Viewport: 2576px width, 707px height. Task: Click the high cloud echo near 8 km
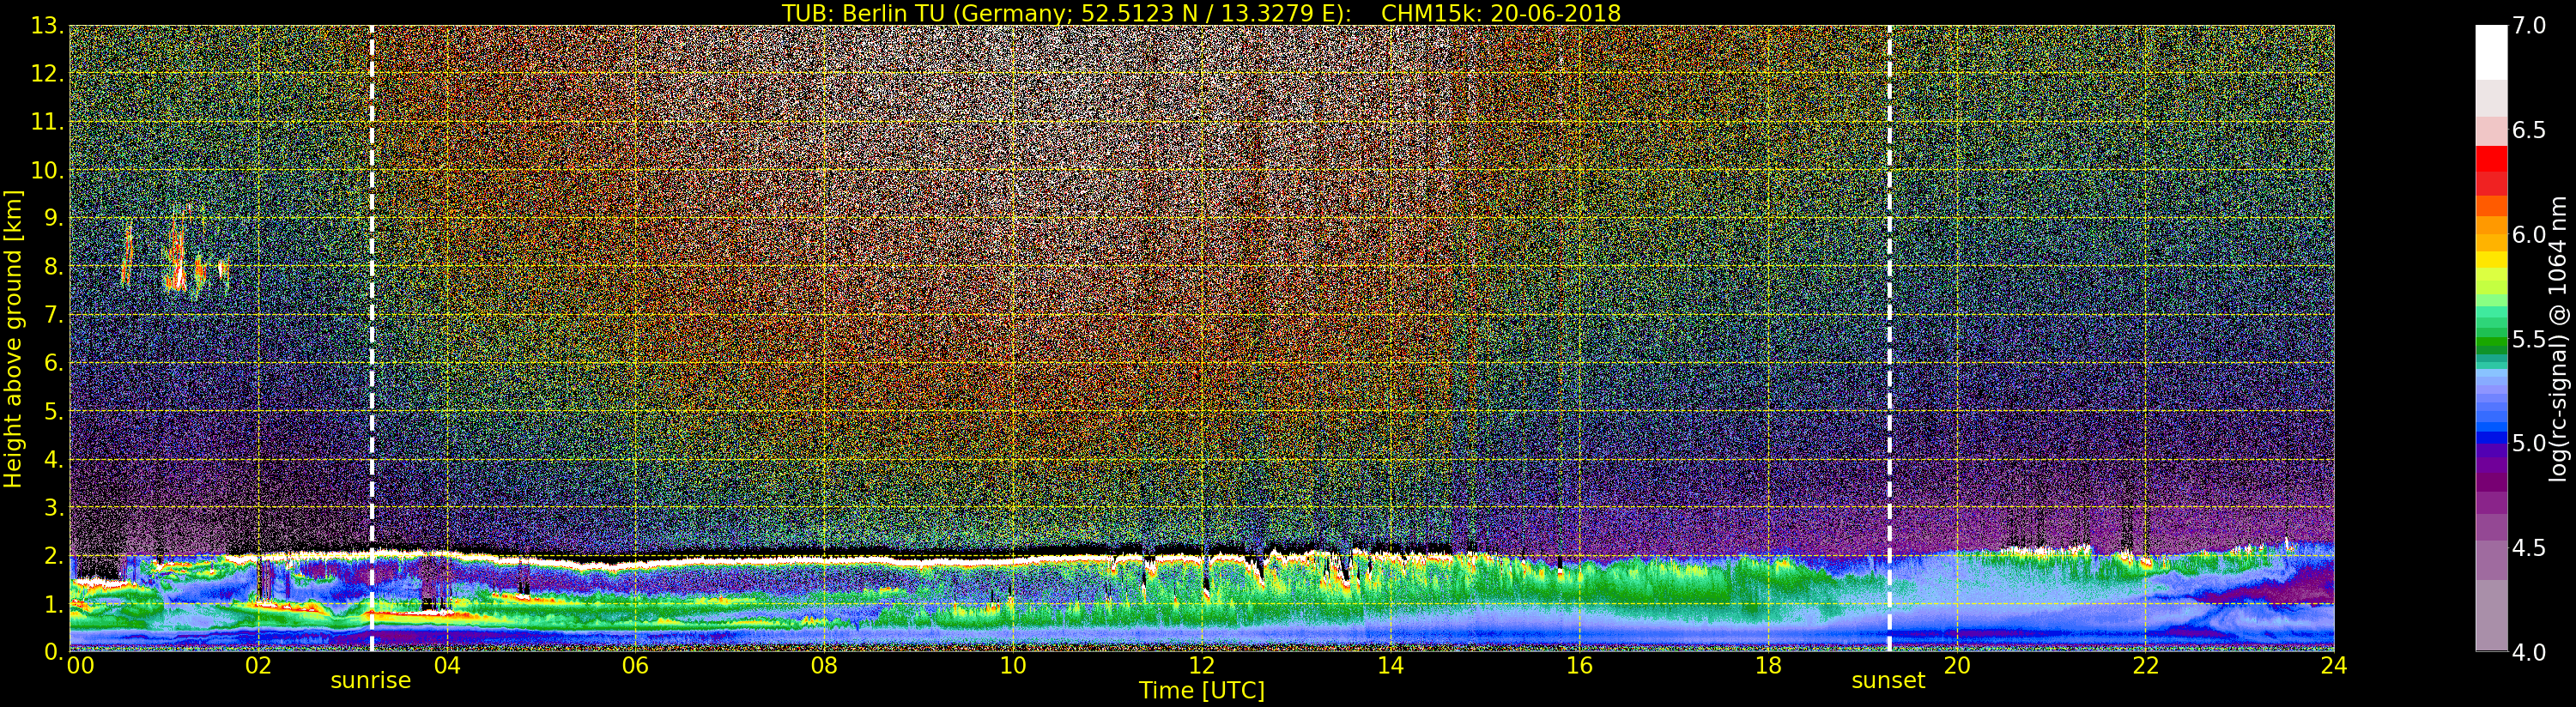point(177,262)
